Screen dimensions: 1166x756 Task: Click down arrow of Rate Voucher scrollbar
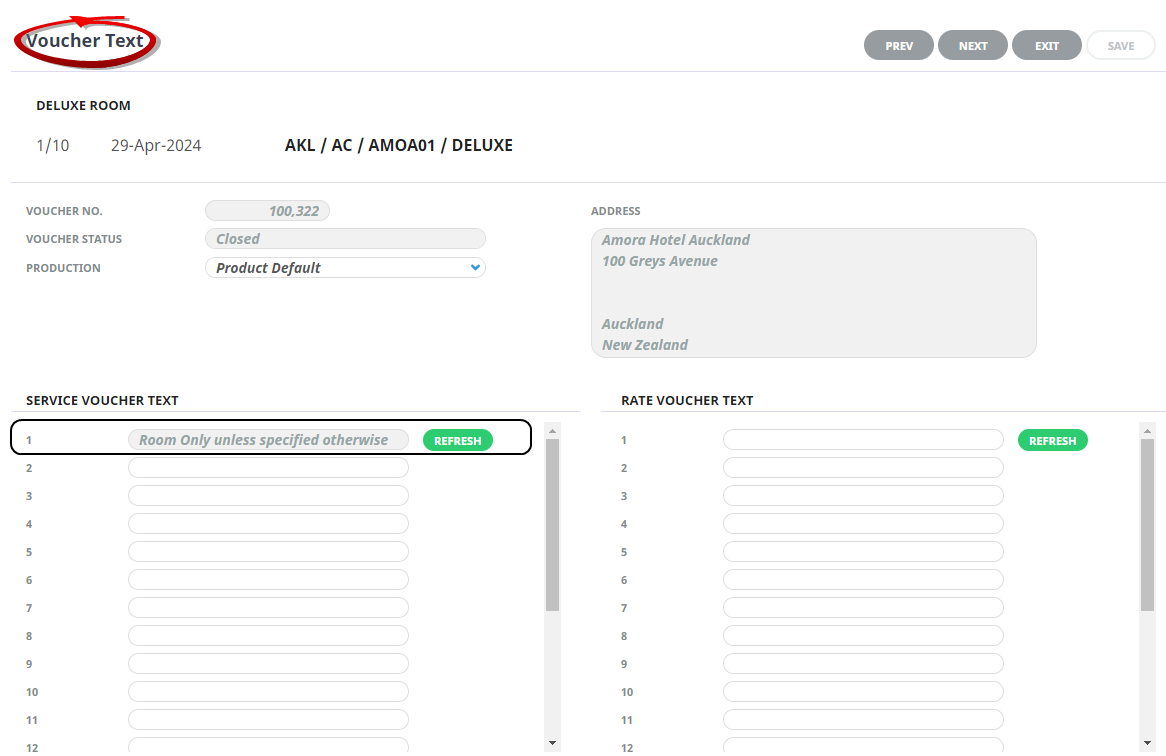[x=1147, y=743]
